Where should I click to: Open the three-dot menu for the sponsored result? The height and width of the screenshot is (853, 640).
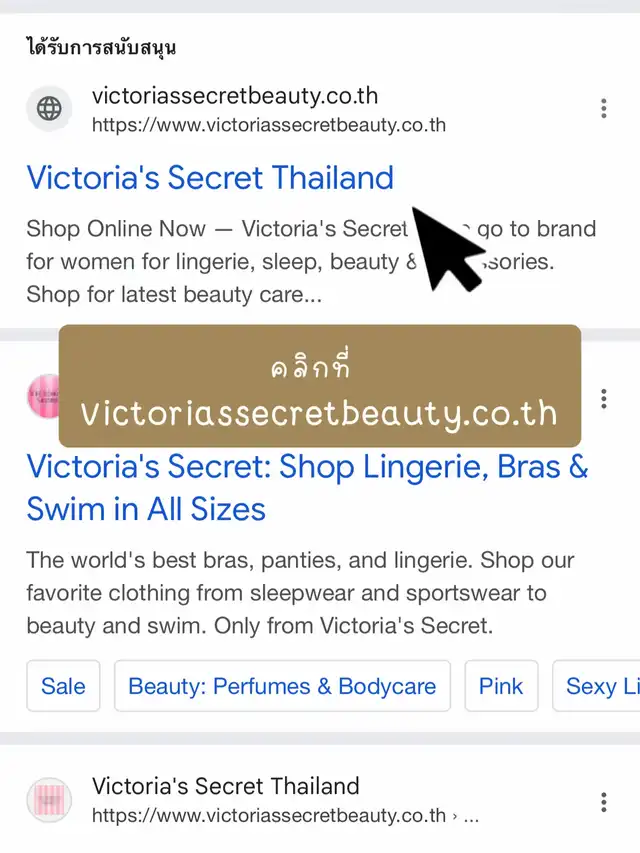coord(604,108)
